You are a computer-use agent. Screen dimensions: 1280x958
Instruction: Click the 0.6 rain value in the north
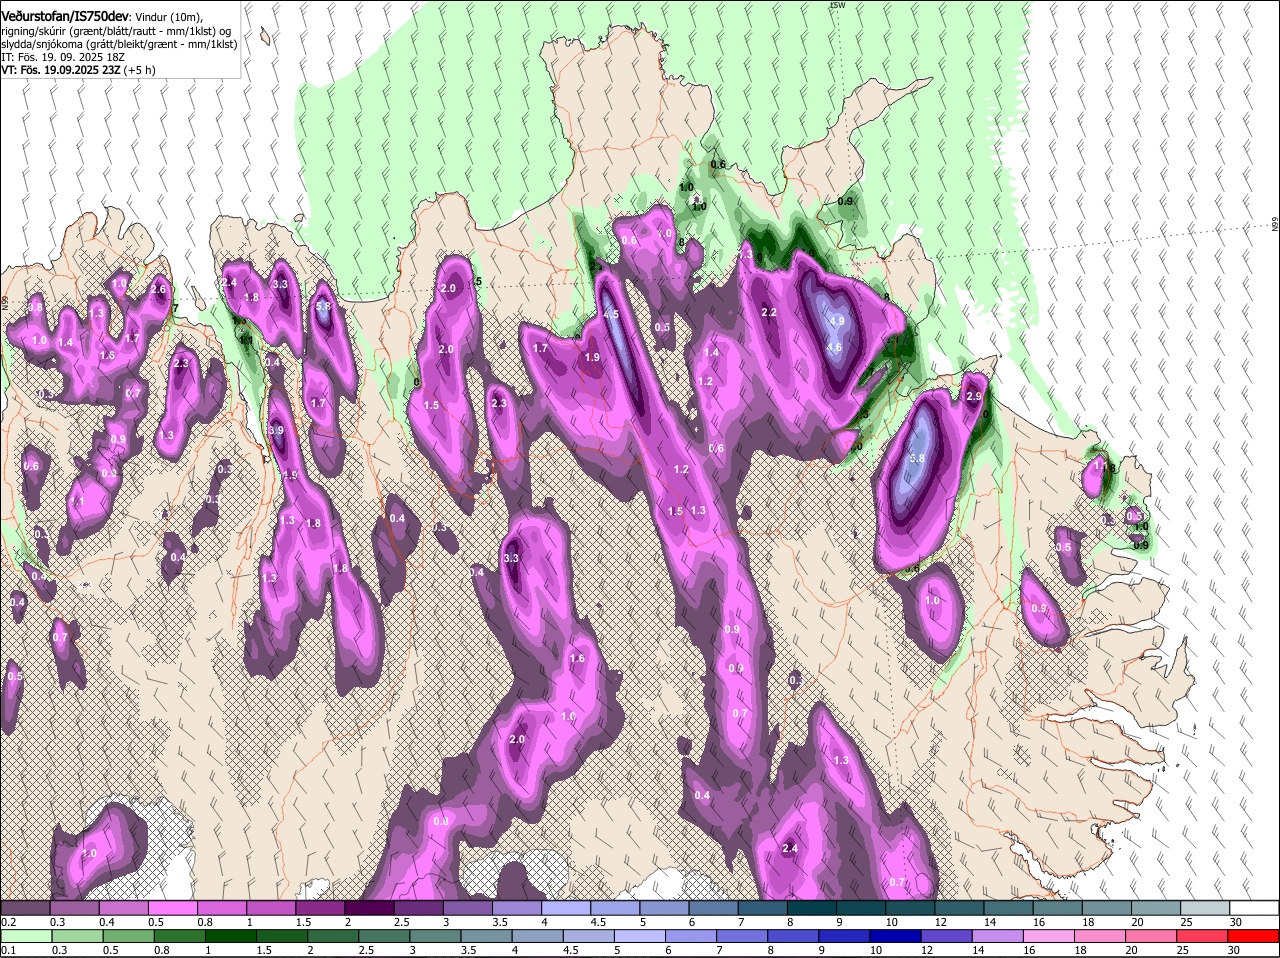click(x=718, y=165)
